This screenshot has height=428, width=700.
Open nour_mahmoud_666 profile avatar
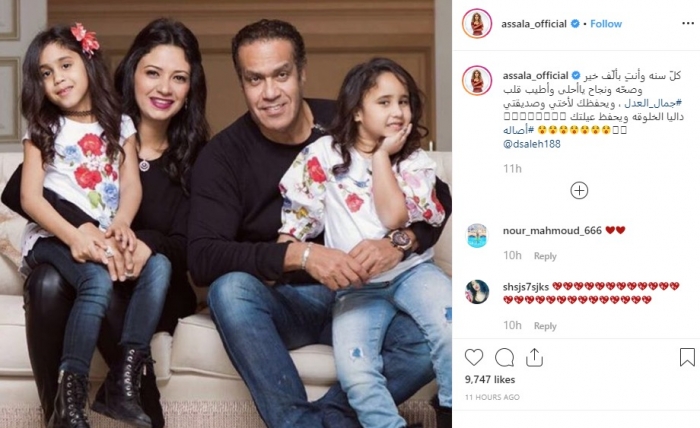477,236
